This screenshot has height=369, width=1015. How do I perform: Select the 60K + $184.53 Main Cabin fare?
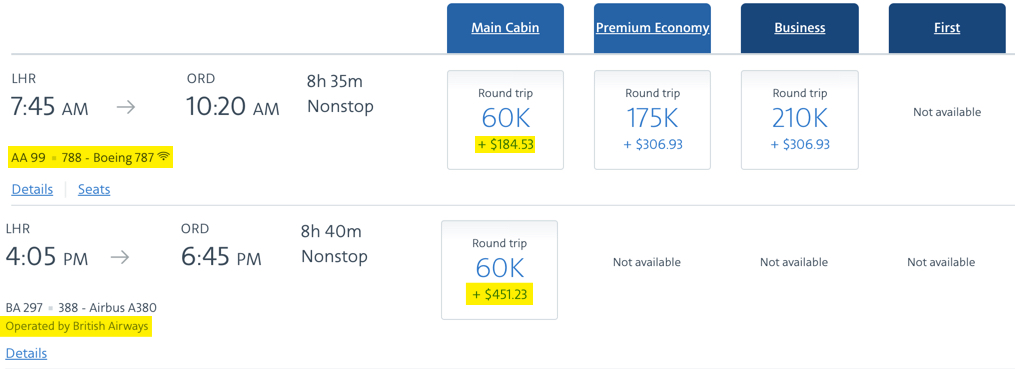click(x=505, y=120)
